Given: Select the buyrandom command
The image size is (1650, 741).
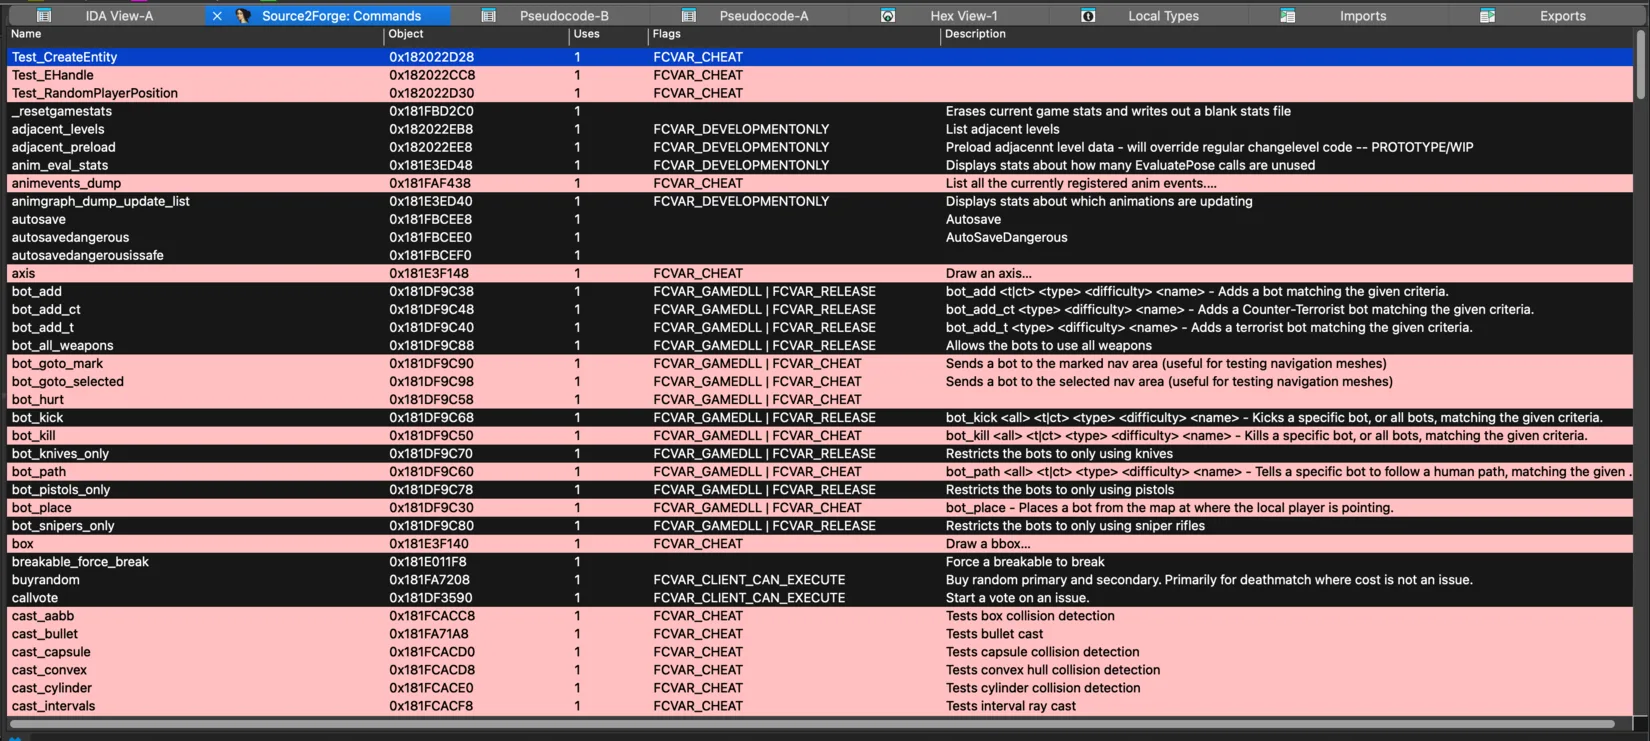Looking at the screenshot, I should pos(820,579).
